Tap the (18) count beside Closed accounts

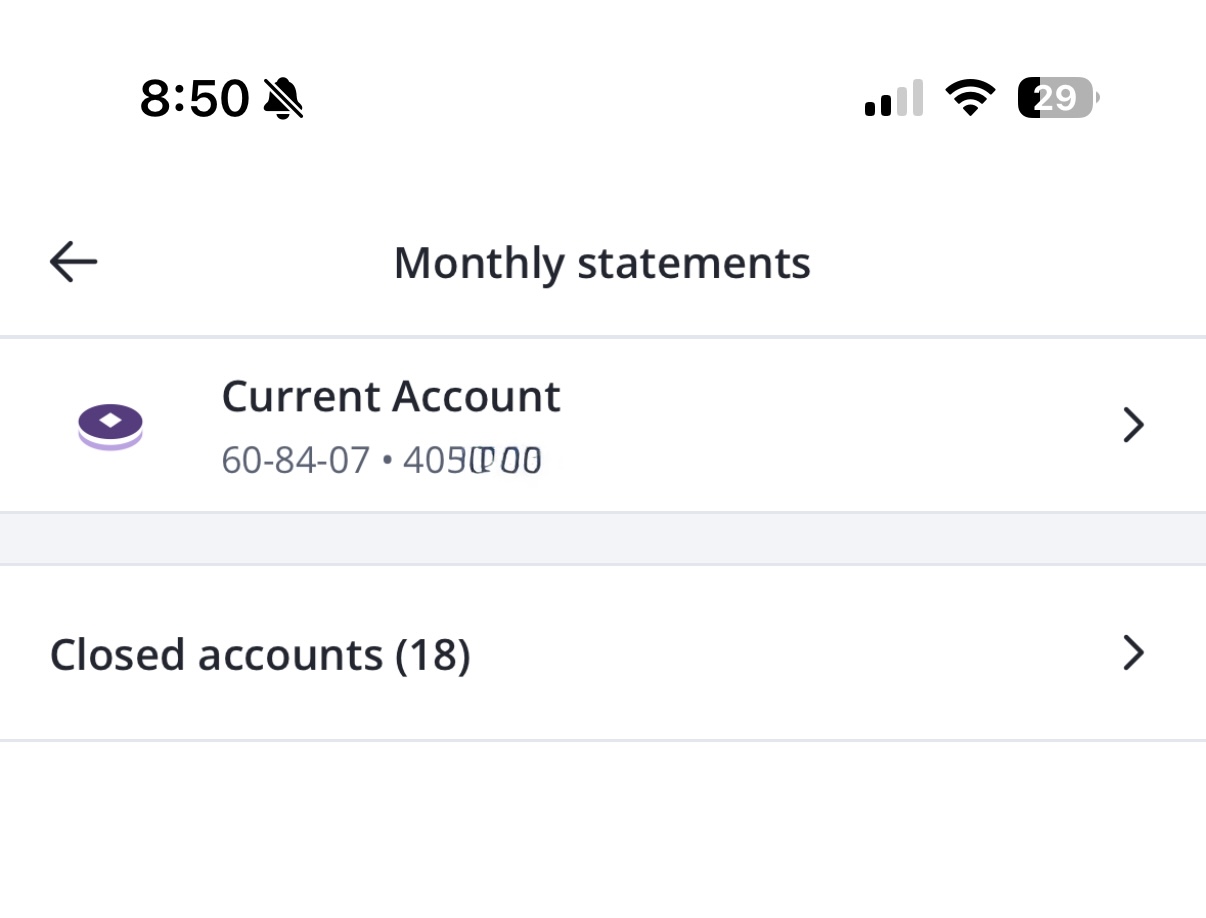click(x=433, y=655)
